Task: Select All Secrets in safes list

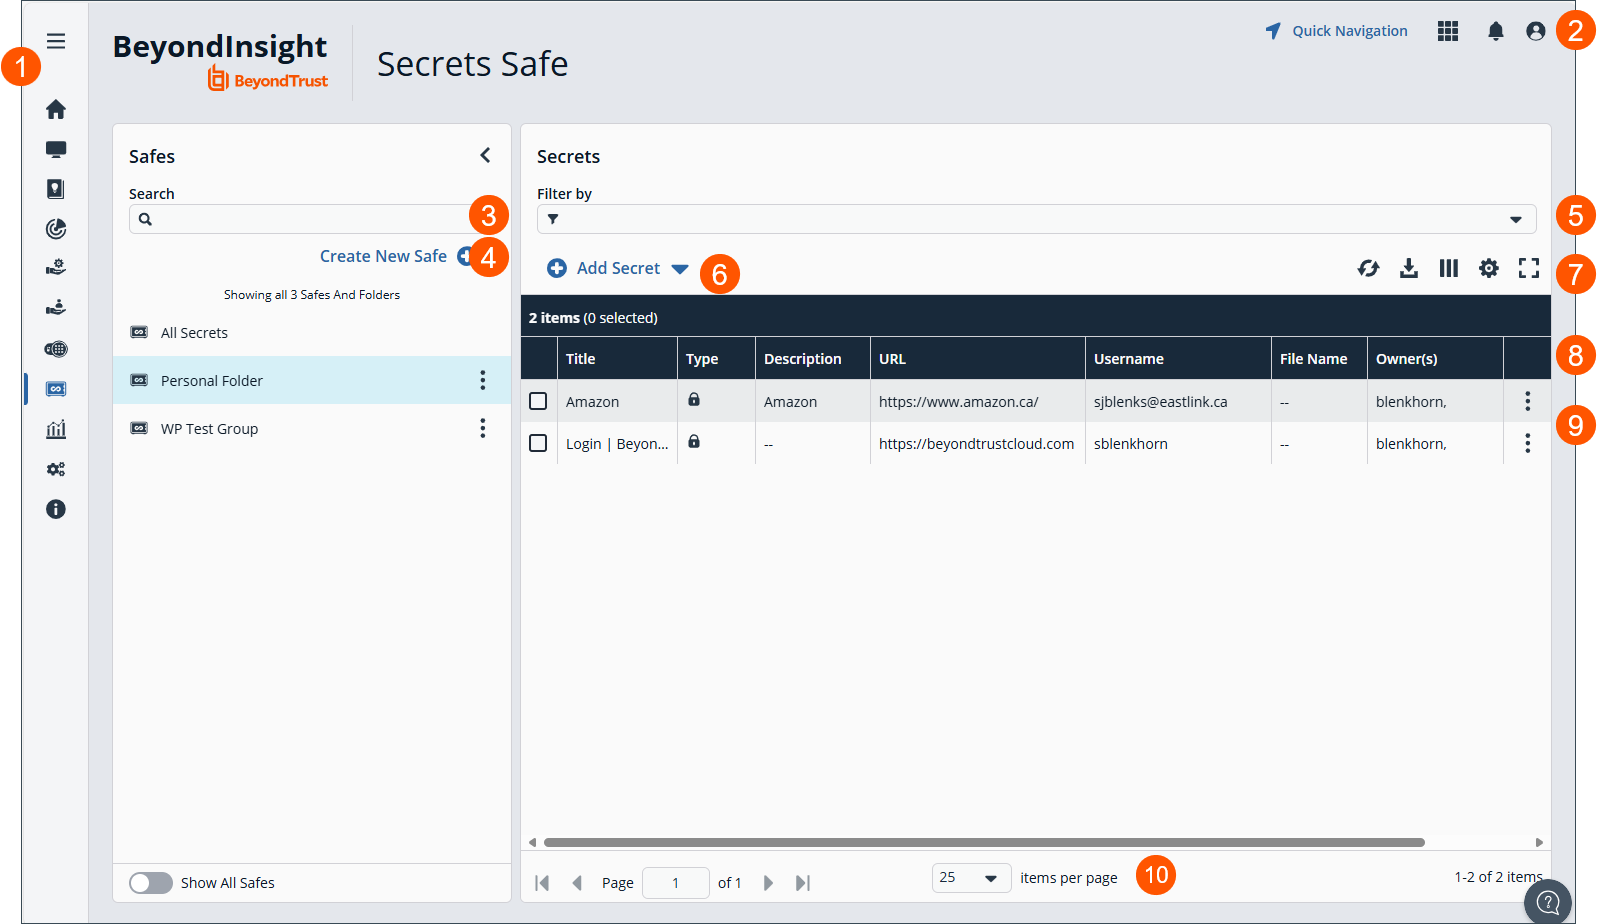Action: point(312,332)
